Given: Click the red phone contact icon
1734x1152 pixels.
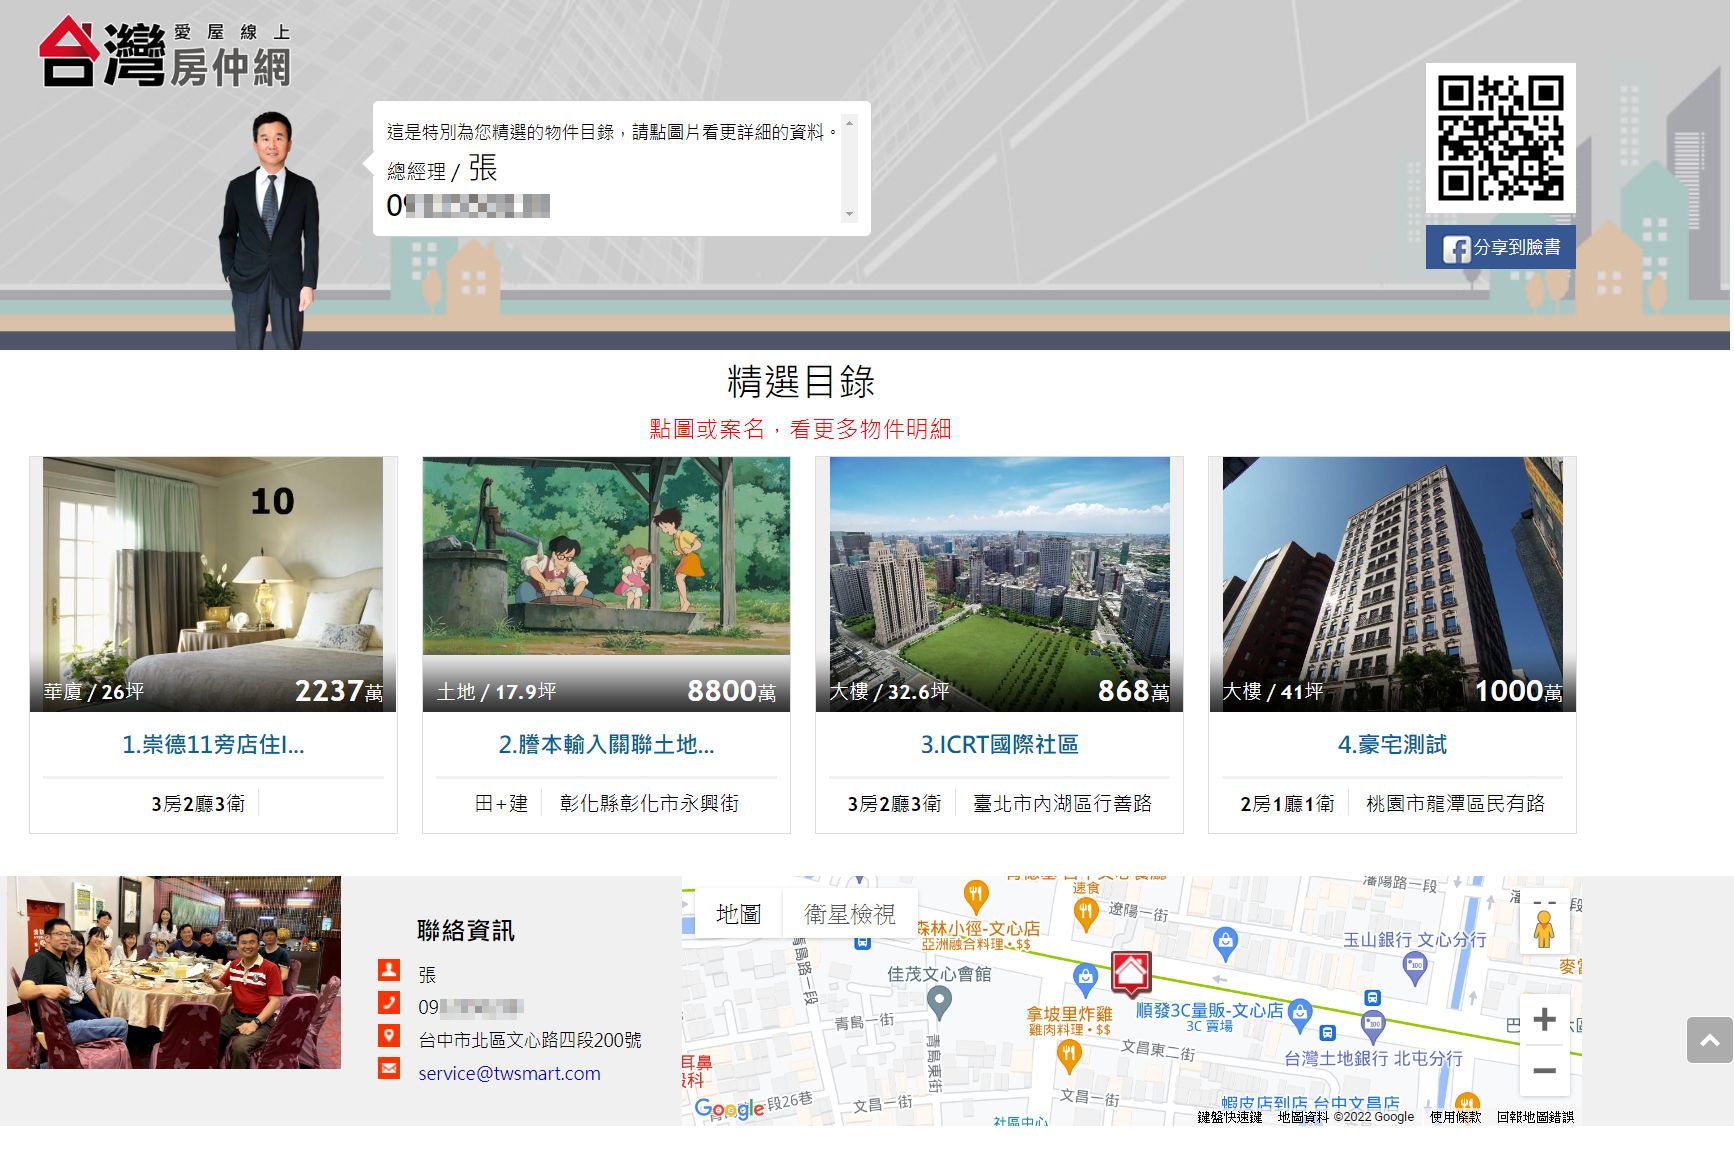Looking at the screenshot, I should pyautogui.click(x=389, y=1003).
